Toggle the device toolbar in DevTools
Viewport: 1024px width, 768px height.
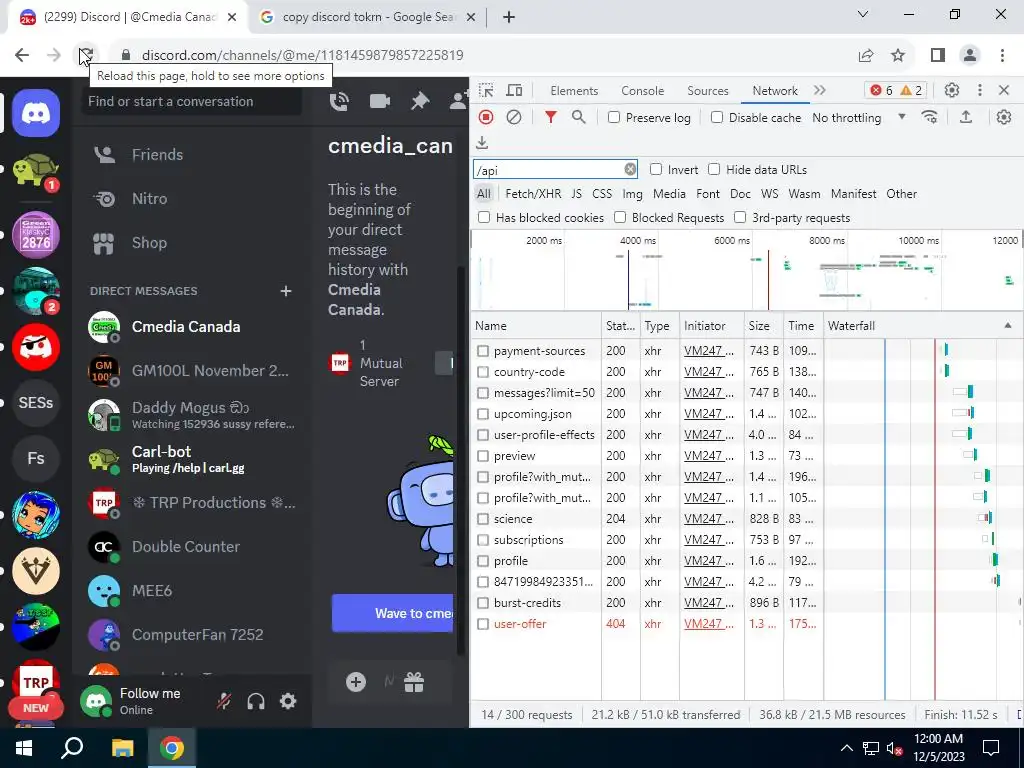click(515, 90)
